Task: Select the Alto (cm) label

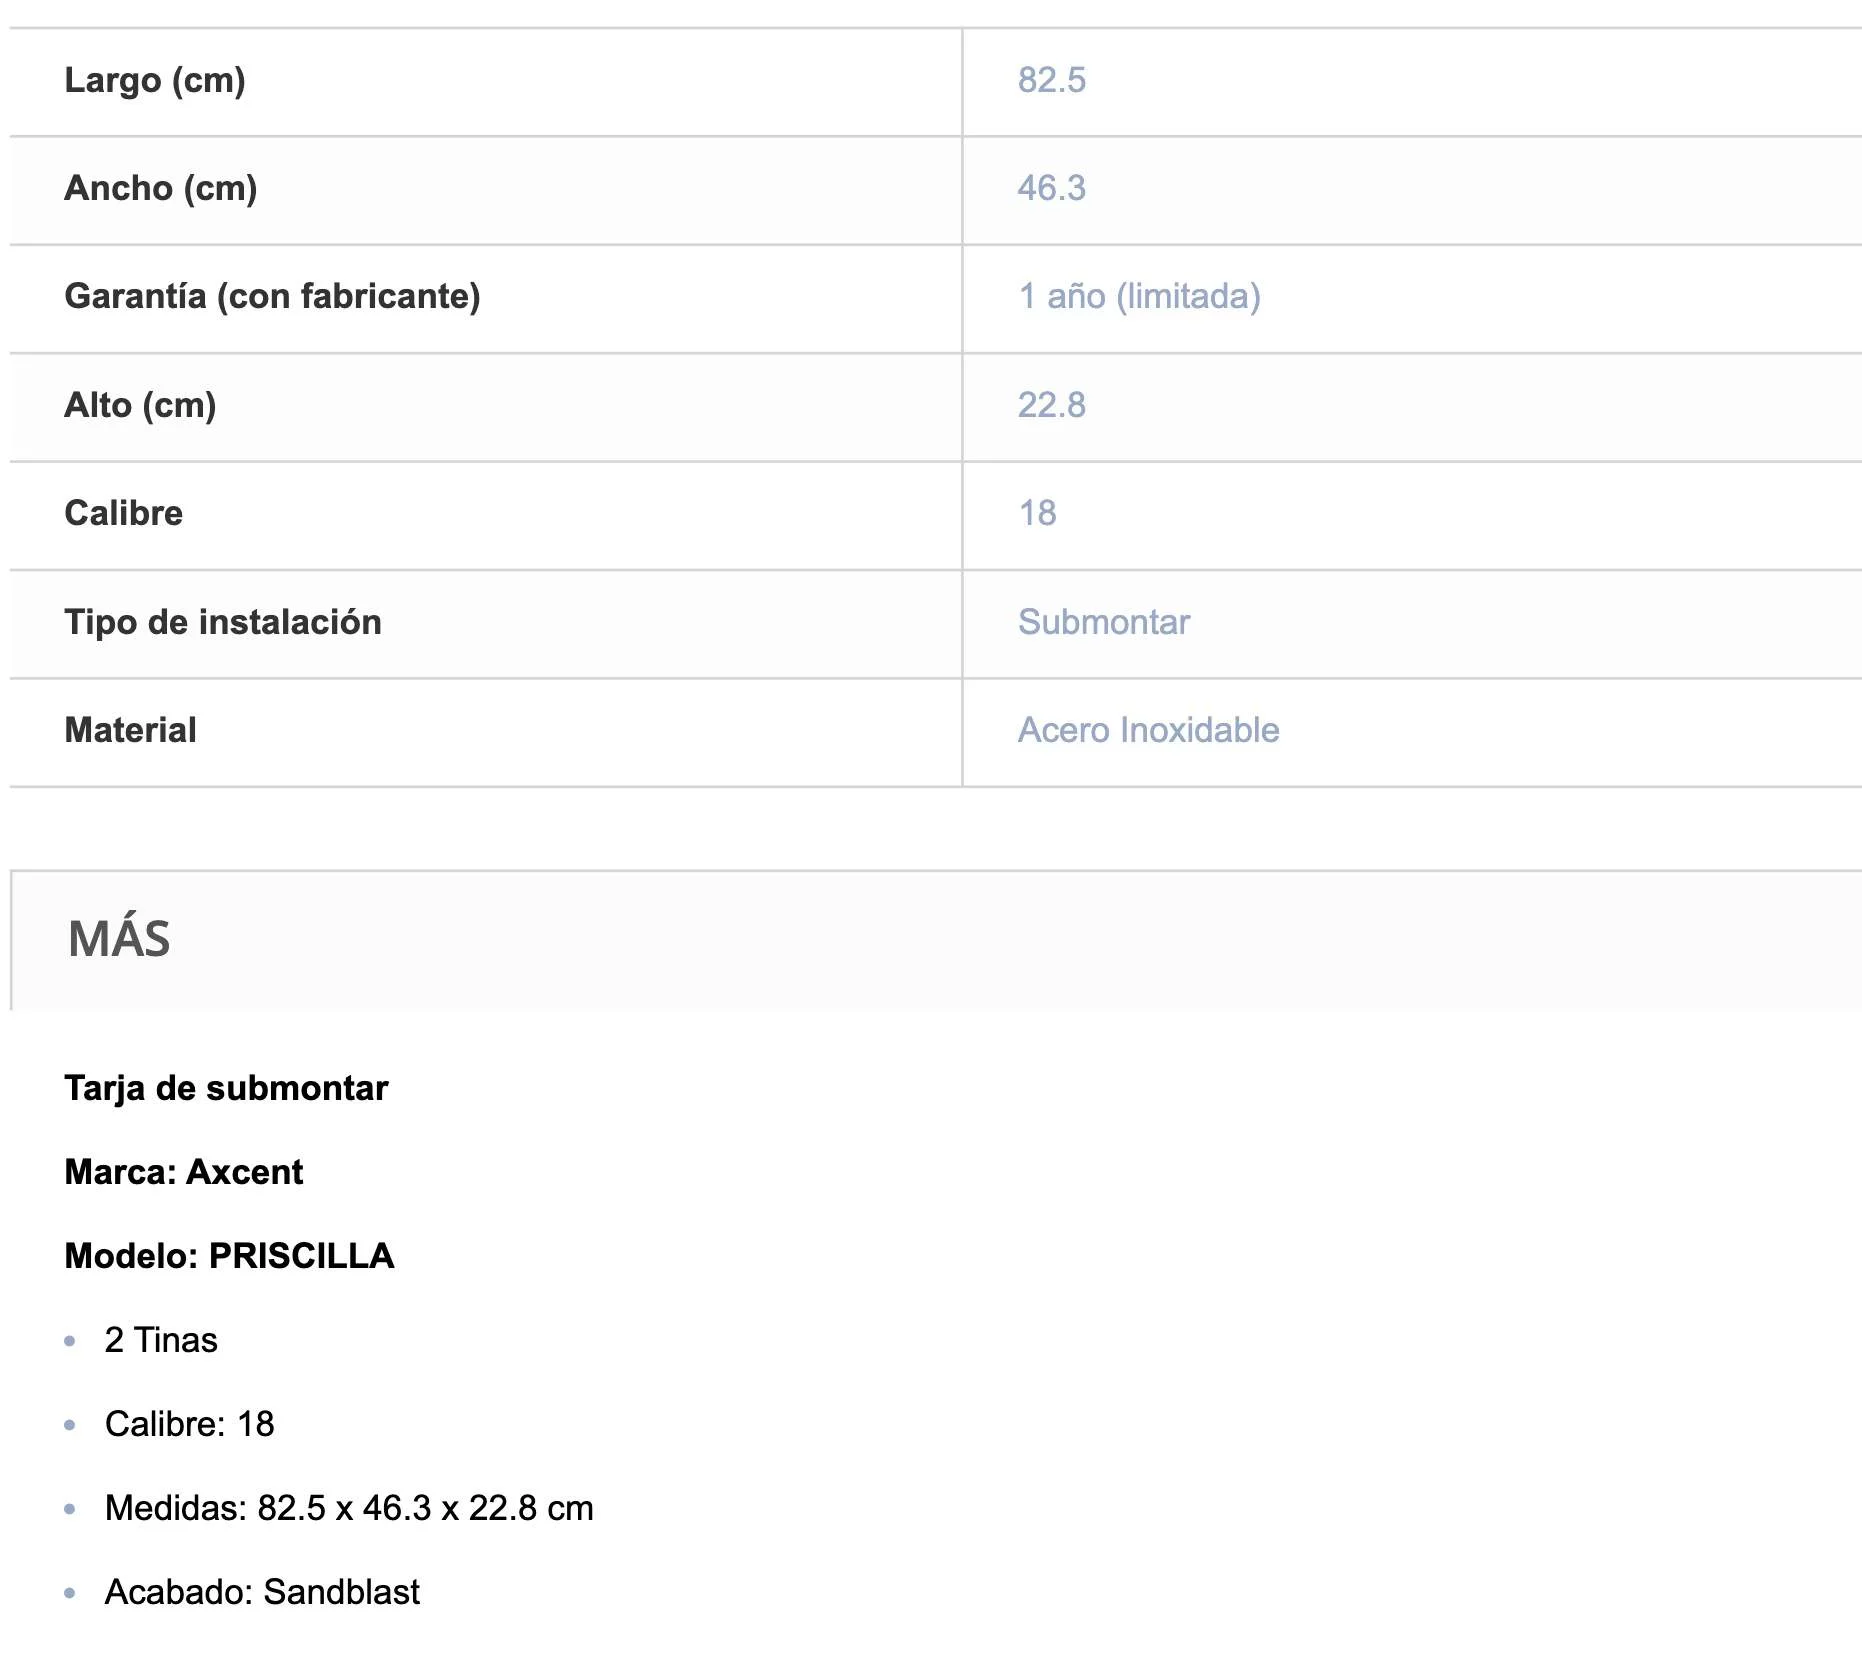Action: 140,405
